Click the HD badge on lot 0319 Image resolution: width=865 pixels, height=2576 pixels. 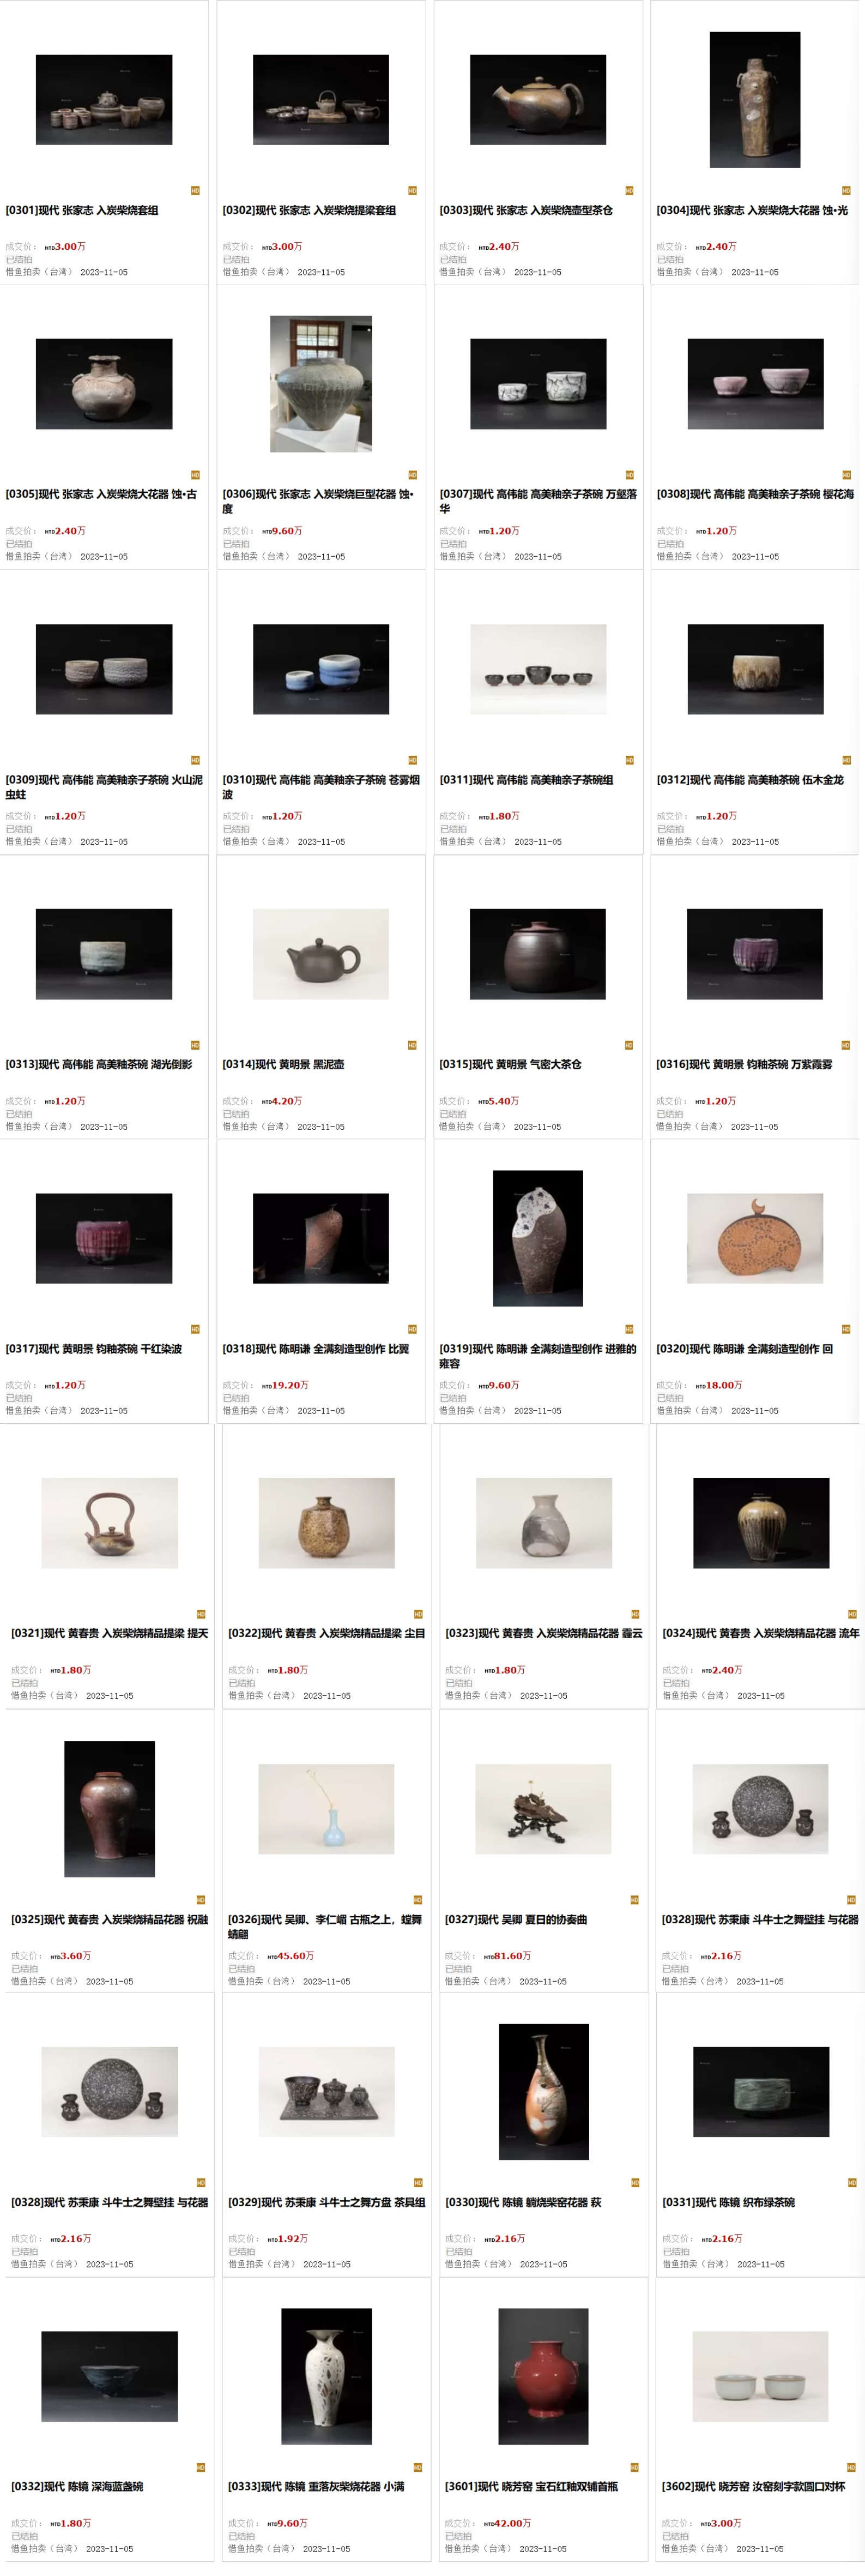[x=629, y=1329]
